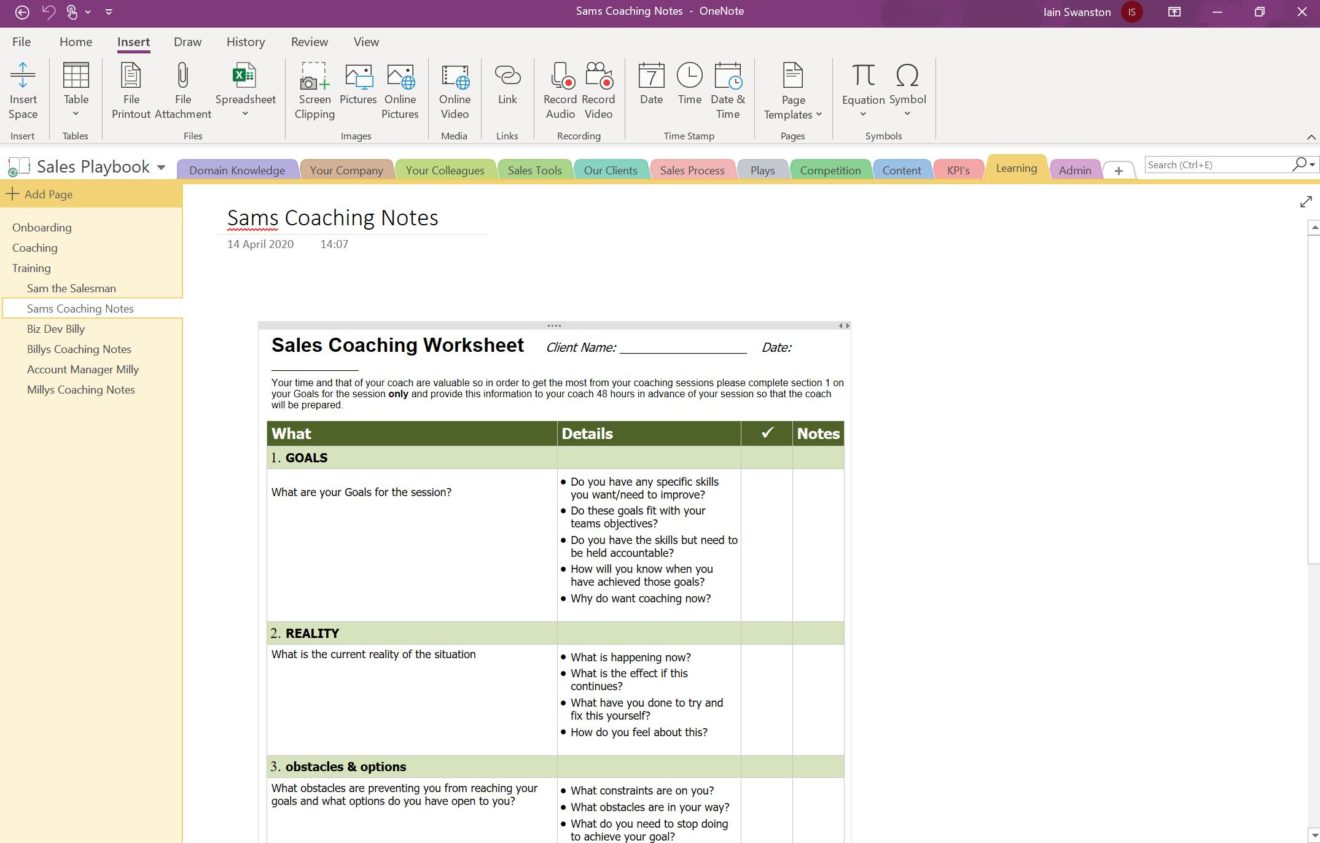Open the Our Clients section tab
Viewport: 1320px width, 843px height.
[x=610, y=170]
